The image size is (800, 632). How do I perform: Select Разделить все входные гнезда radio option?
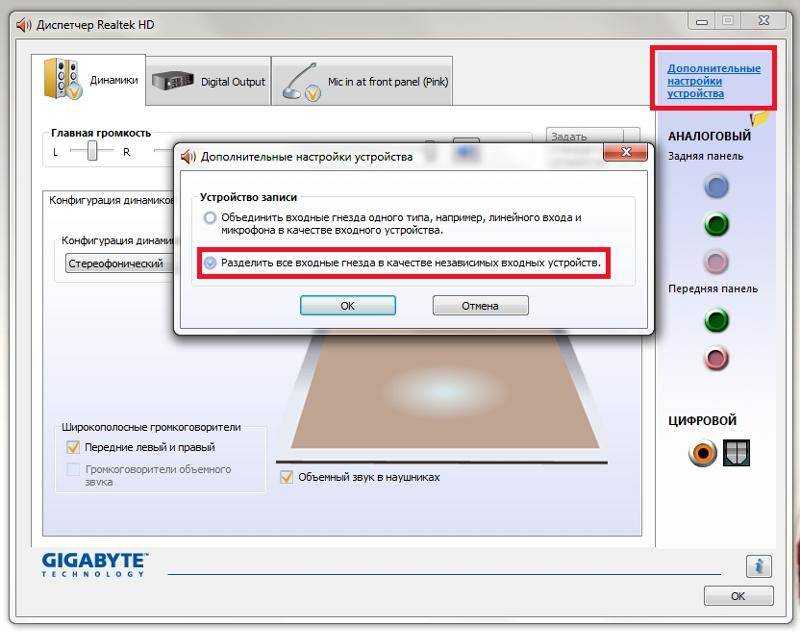(210, 263)
